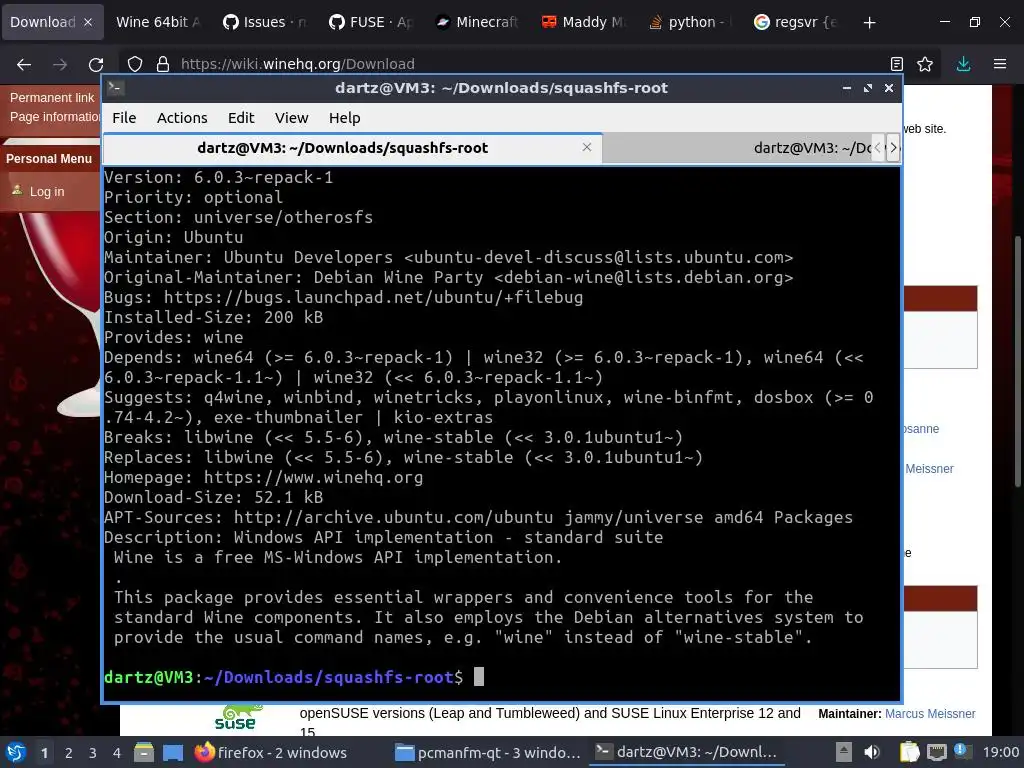Switch to the Maddy Firefox tab

click(584, 22)
